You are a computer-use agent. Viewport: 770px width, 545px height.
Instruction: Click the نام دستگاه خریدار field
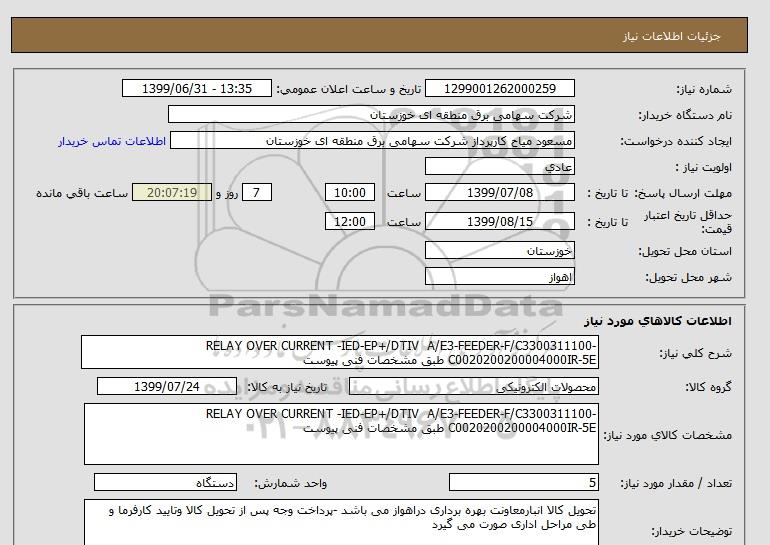[x=373, y=115]
